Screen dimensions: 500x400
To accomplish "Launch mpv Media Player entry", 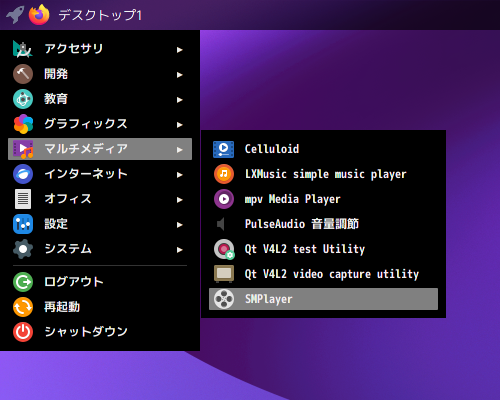I will 323,199.
